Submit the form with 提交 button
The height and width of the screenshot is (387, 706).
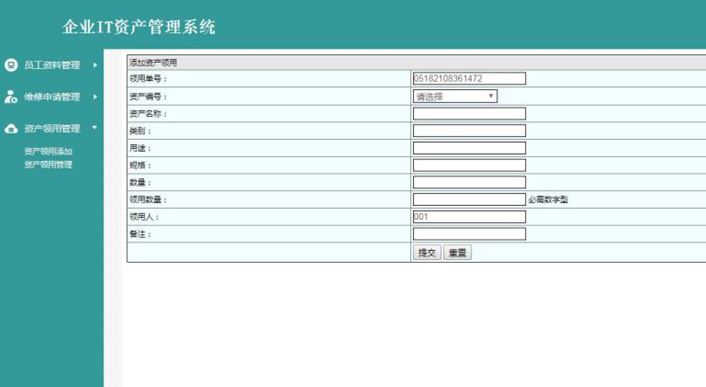427,252
